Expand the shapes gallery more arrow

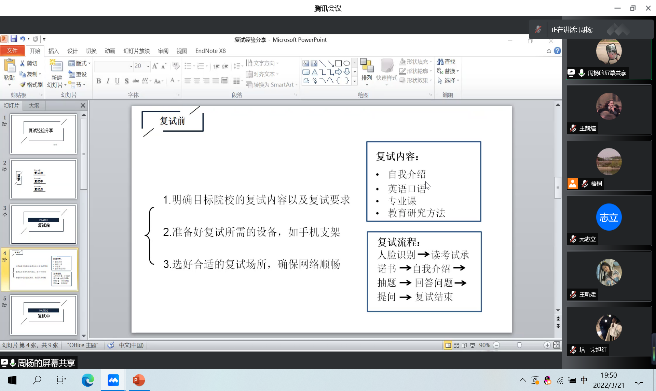pyautogui.click(x=354, y=81)
